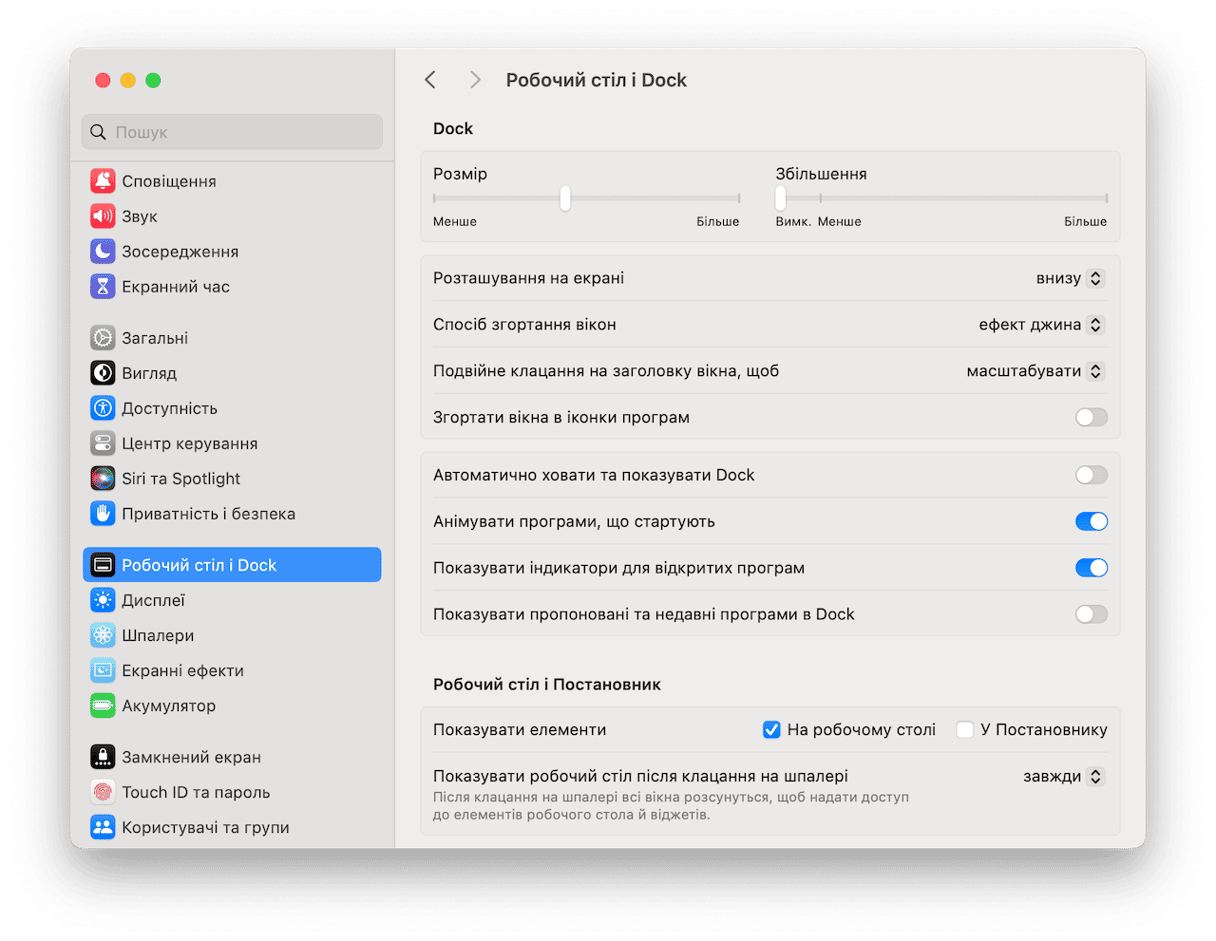The image size is (1216, 941).
Task: Select Дисплеї in sidebar
Action: [x=232, y=600]
